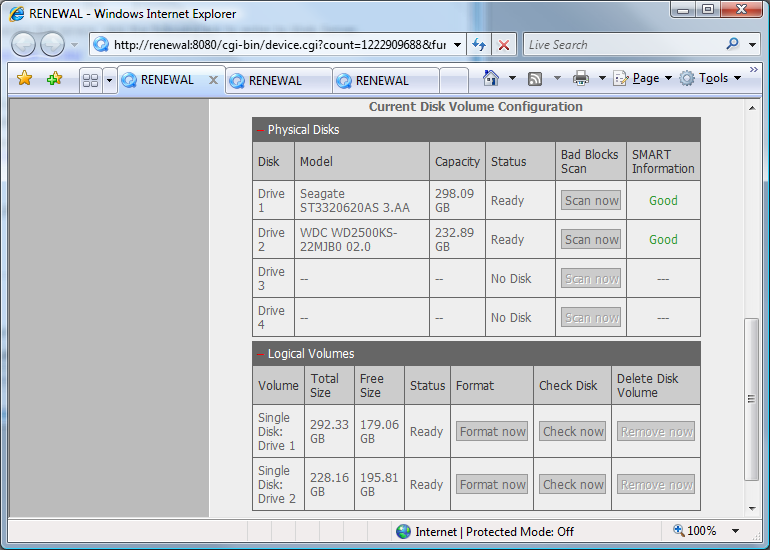This screenshot has height=550, width=770.
Task: Switch to the third RENEWAL tab
Action: tap(382, 81)
